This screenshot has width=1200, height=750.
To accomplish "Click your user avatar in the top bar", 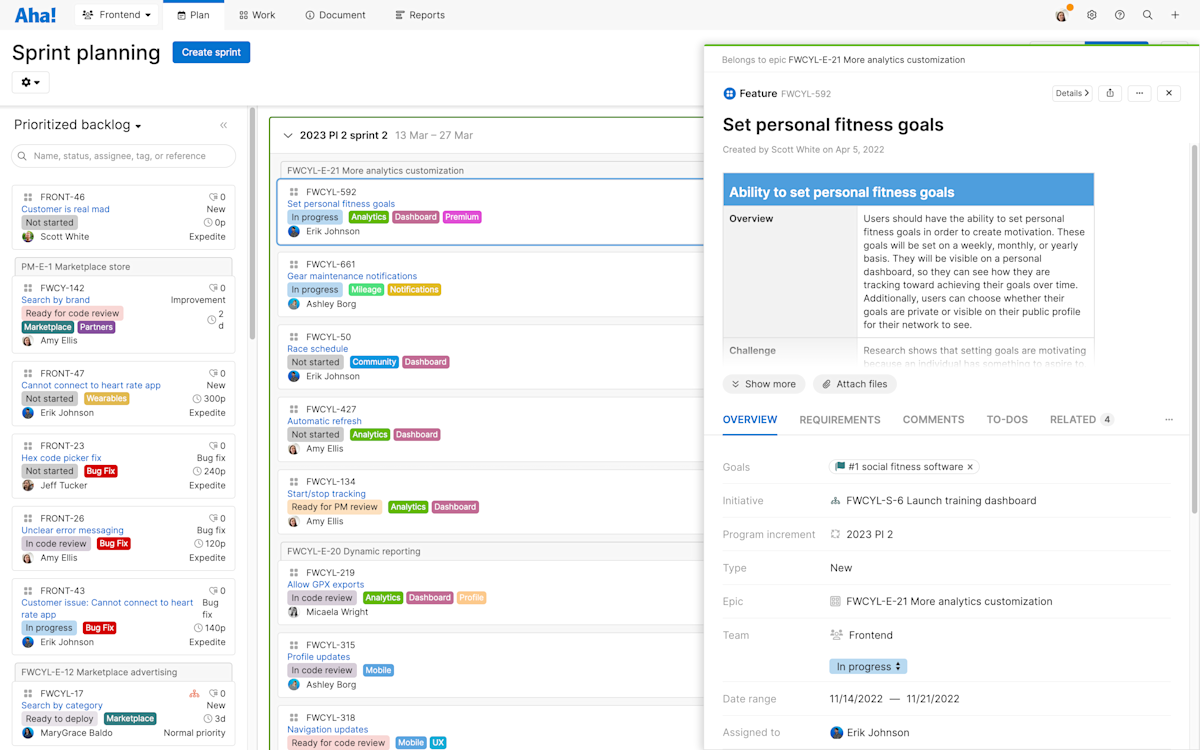I will 1060,15.
